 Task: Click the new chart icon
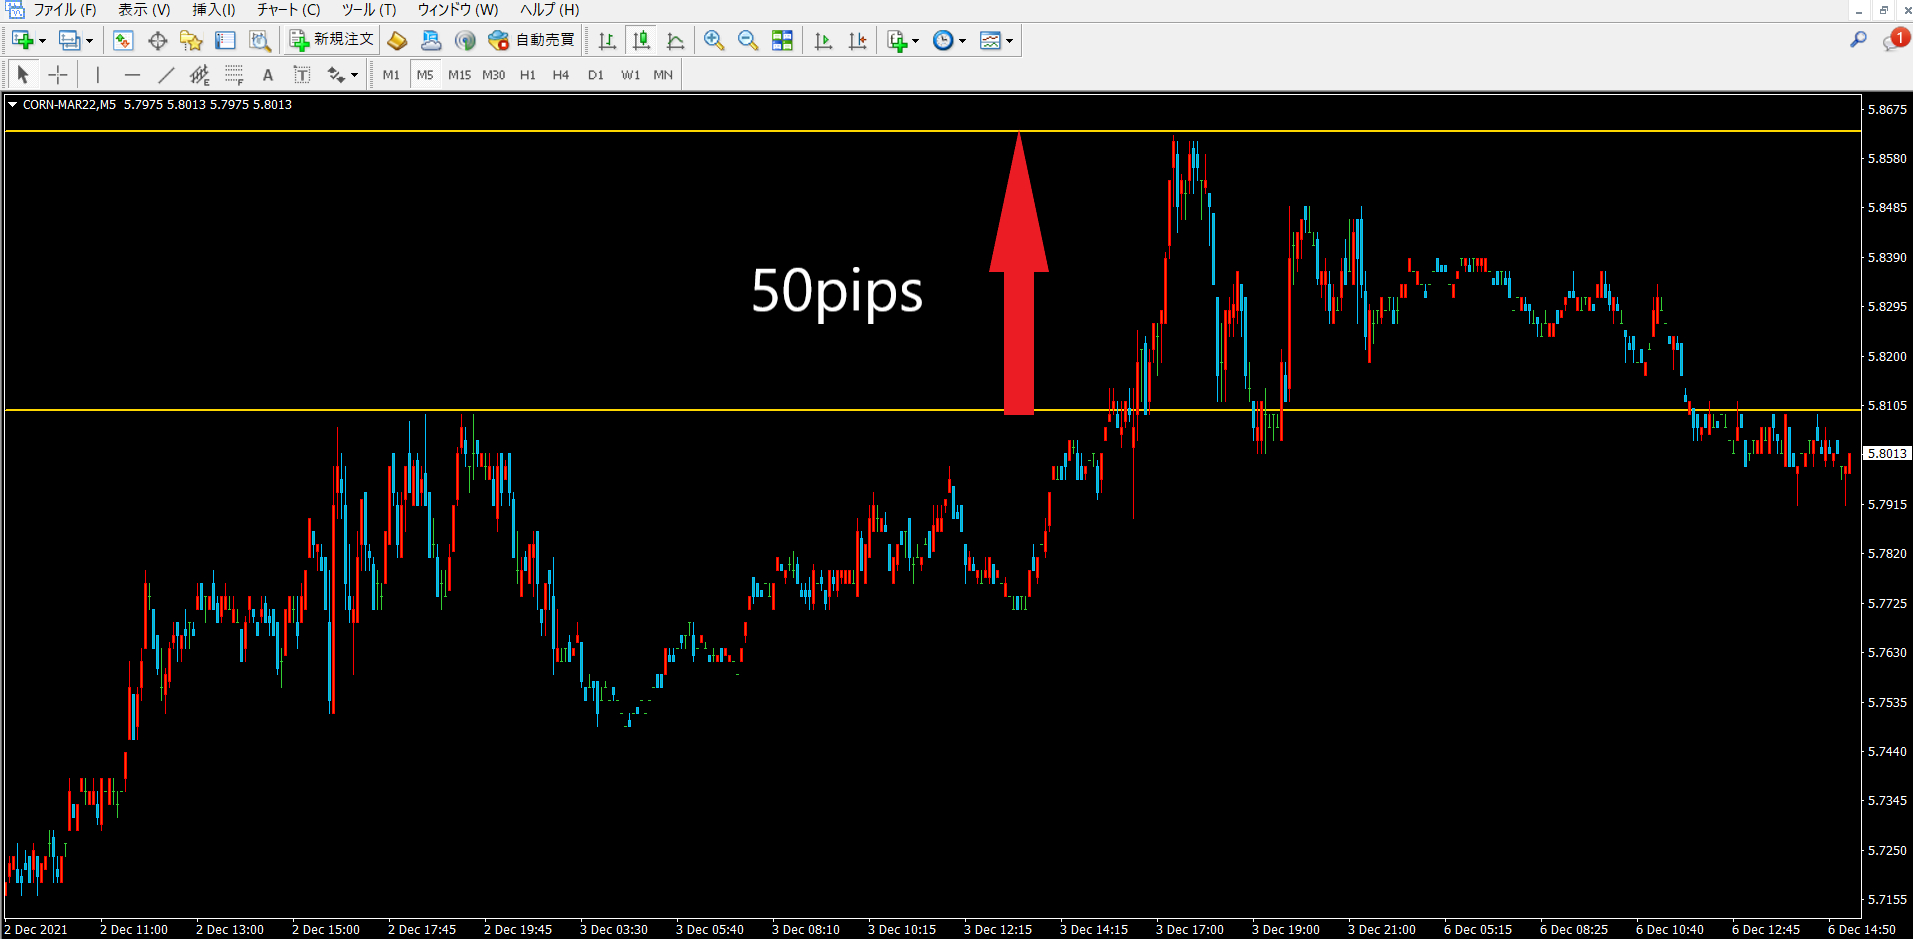[22, 40]
